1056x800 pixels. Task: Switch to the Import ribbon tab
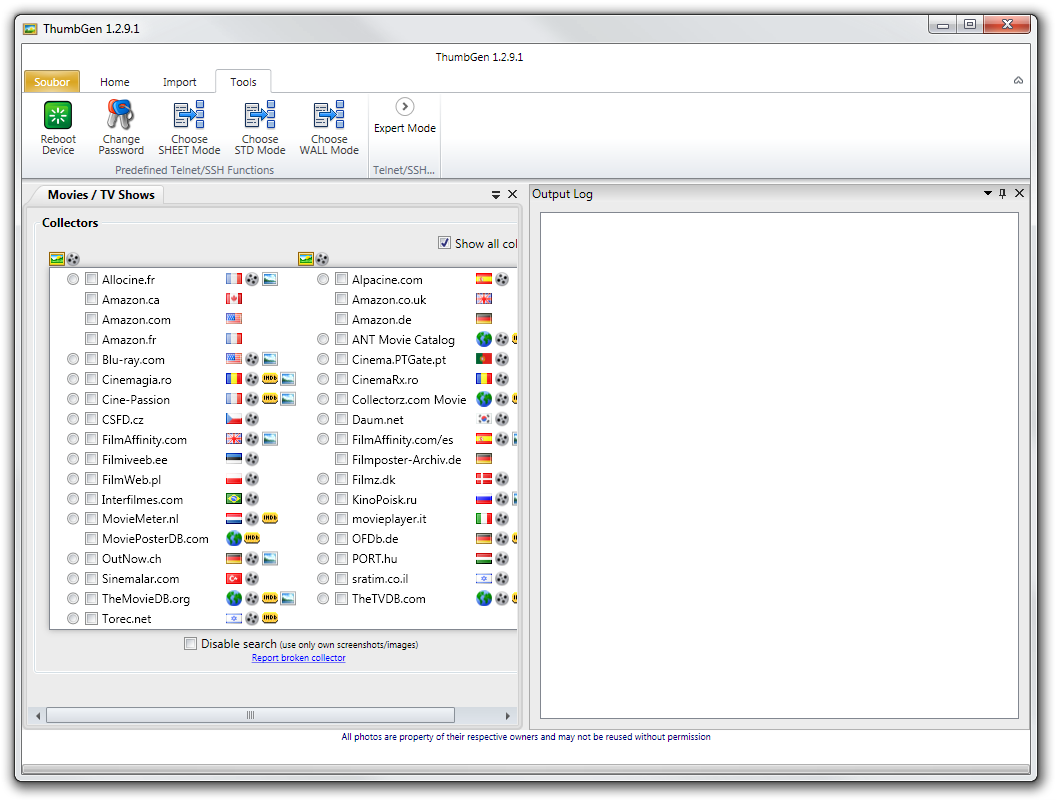(x=179, y=81)
